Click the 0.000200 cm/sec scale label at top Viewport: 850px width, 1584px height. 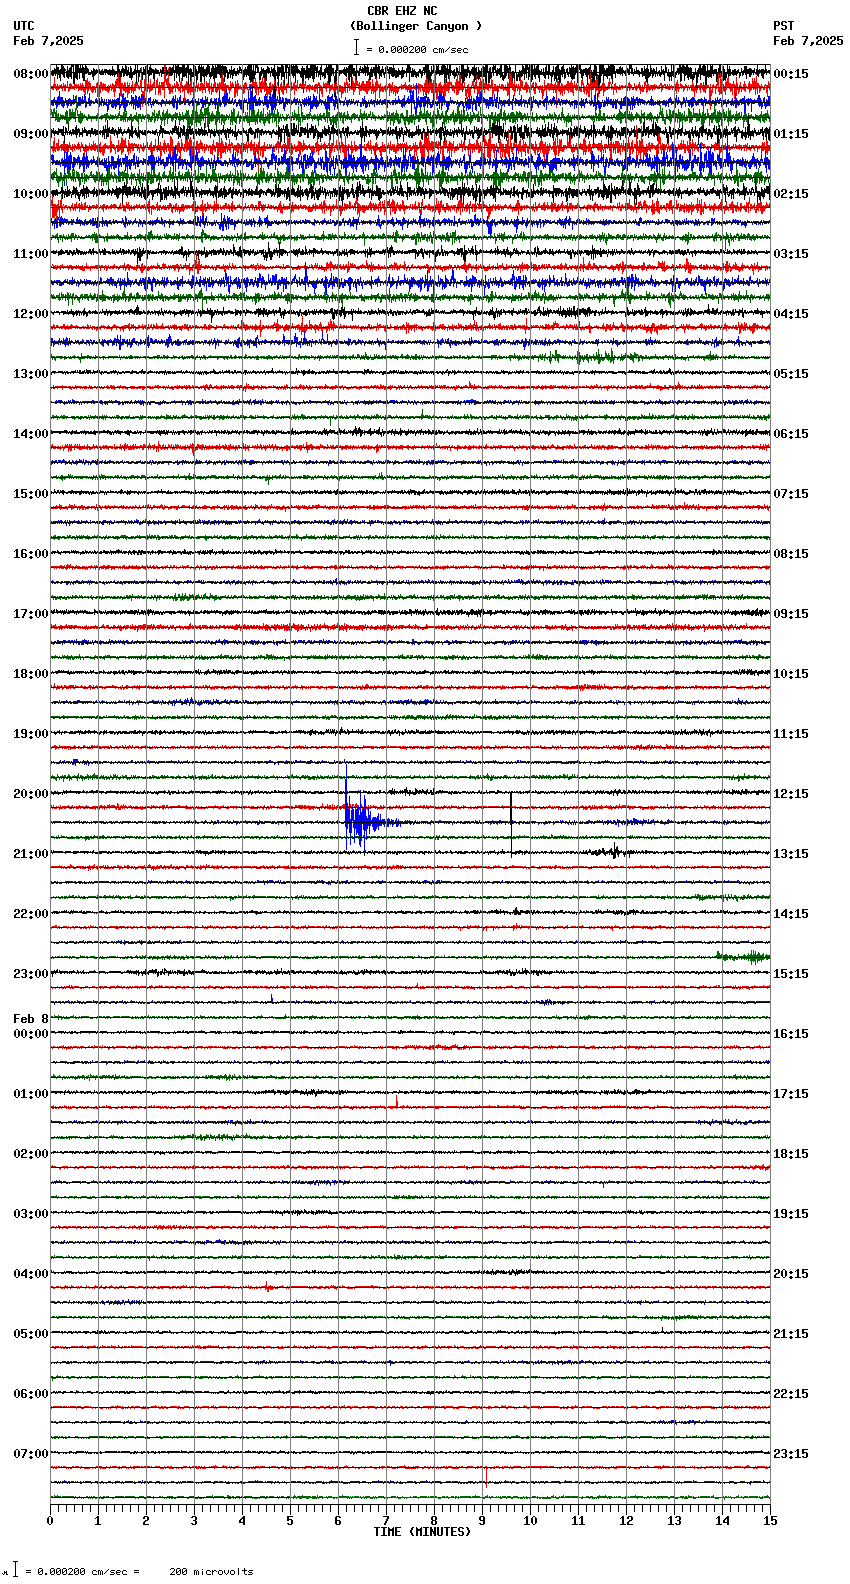(417, 49)
